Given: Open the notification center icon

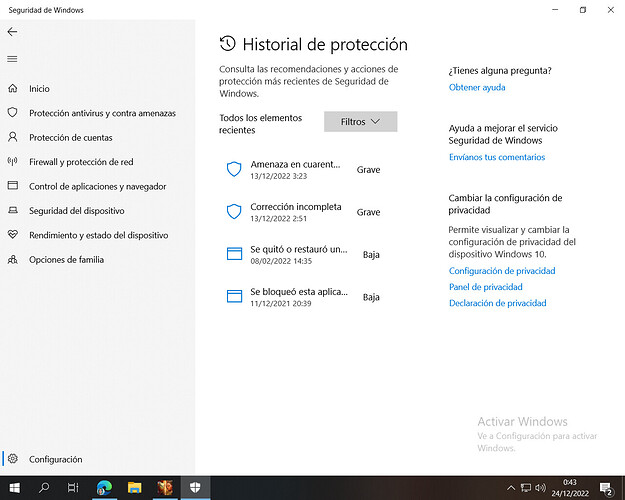Looking at the screenshot, I should pos(606,488).
